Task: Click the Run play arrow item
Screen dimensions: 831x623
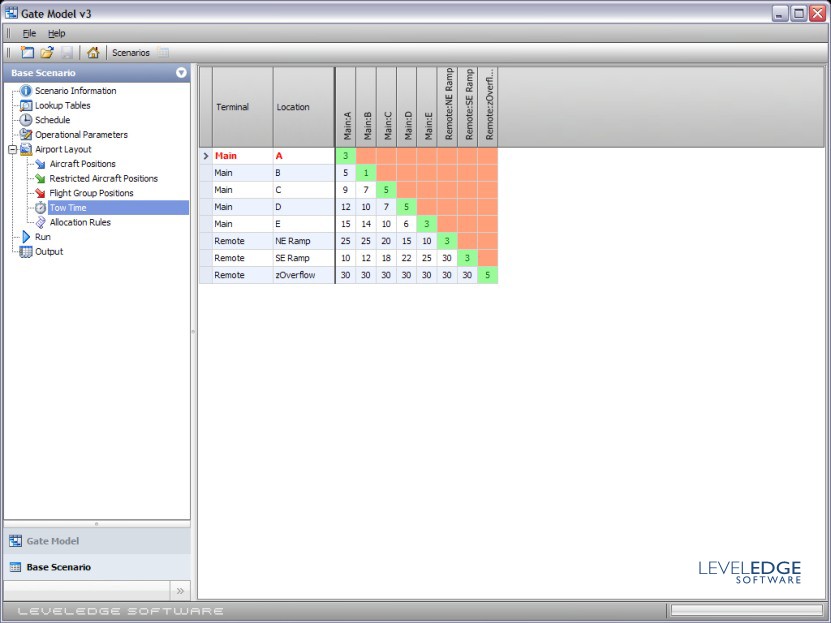Action: (42, 237)
